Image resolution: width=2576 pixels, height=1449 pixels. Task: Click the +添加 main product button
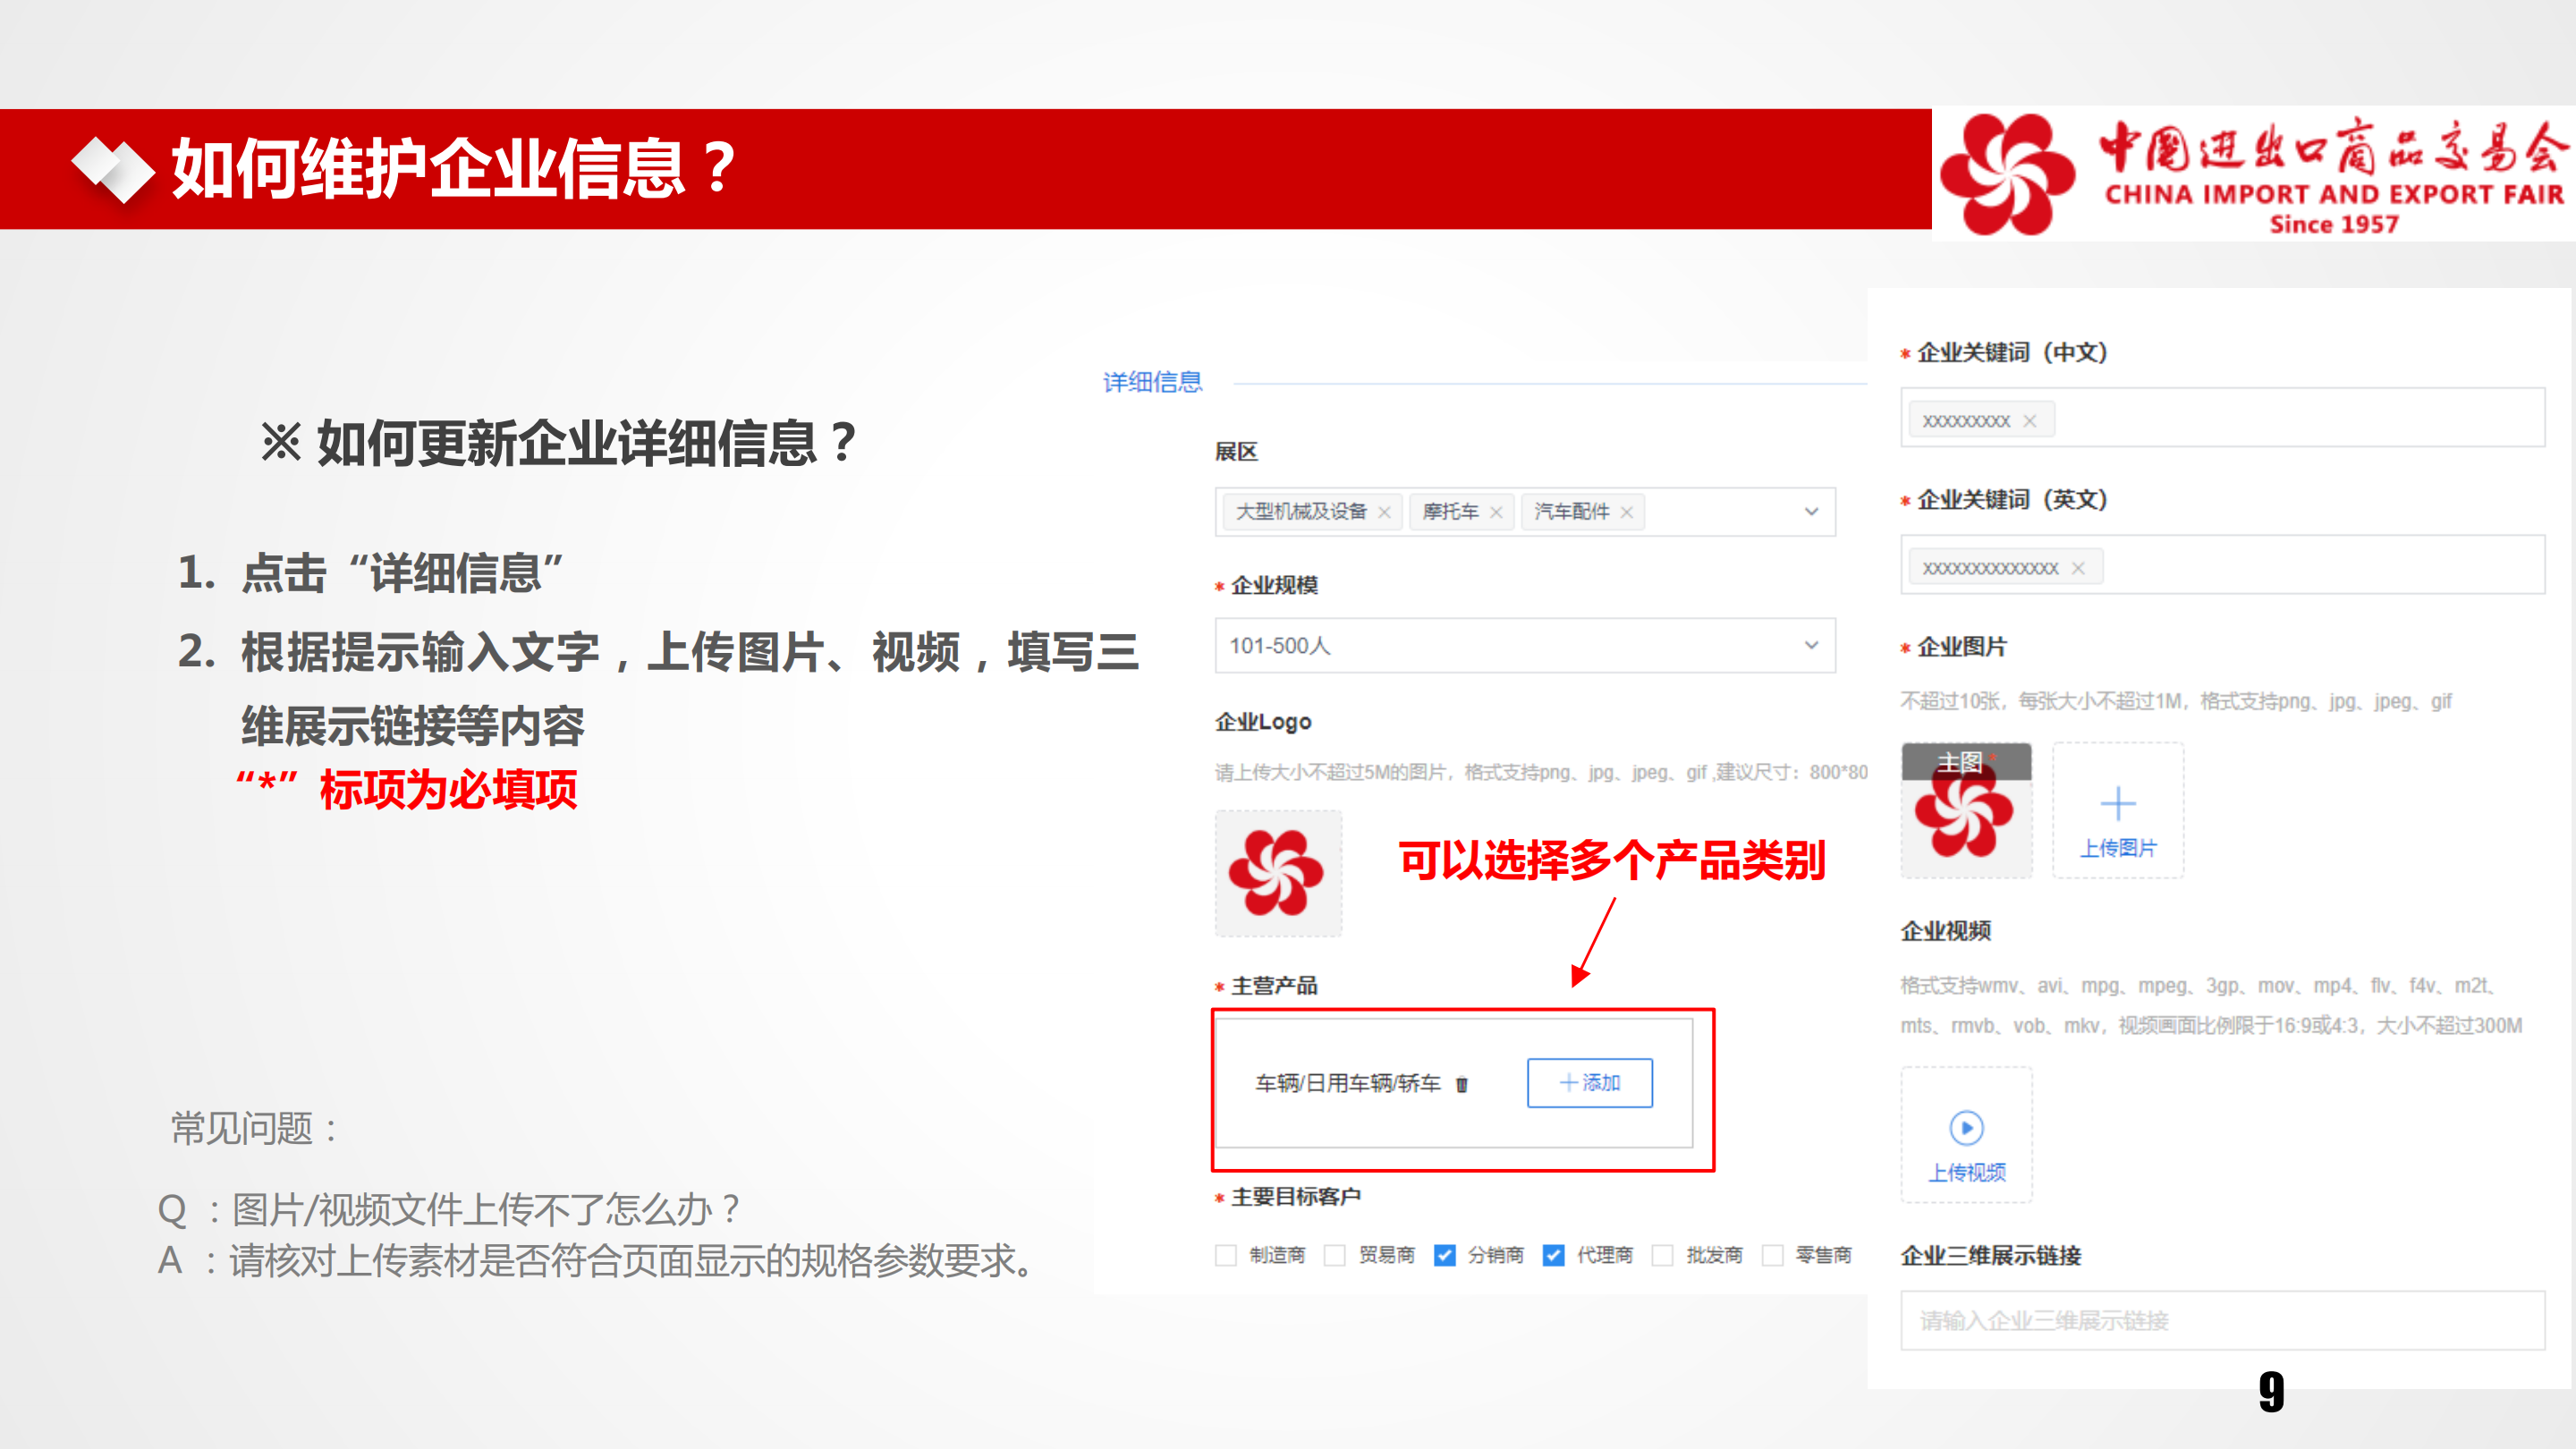click(x=1590, y=1083)
